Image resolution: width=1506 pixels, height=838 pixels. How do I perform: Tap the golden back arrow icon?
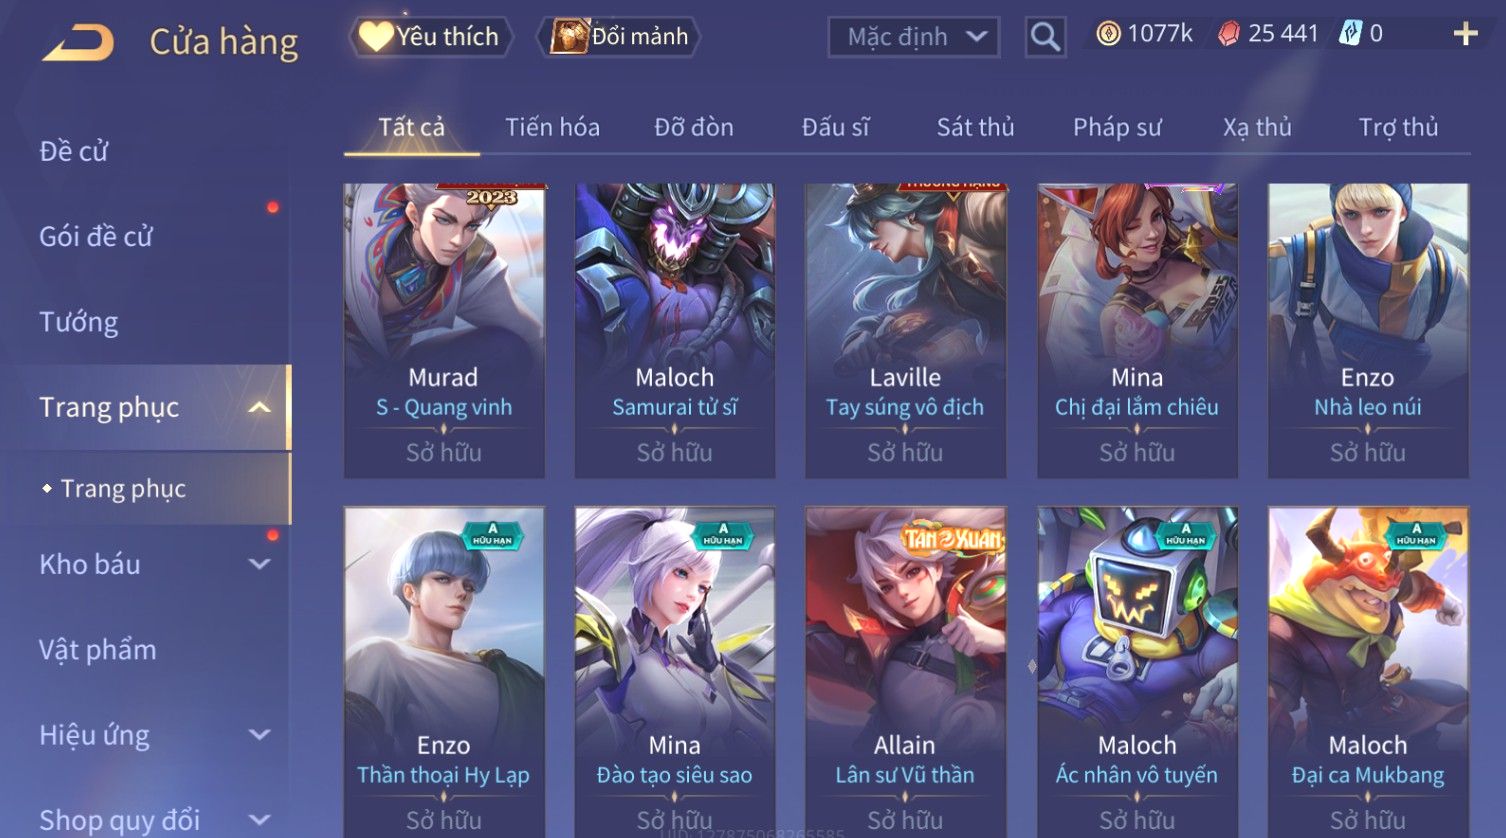point(78,43)
